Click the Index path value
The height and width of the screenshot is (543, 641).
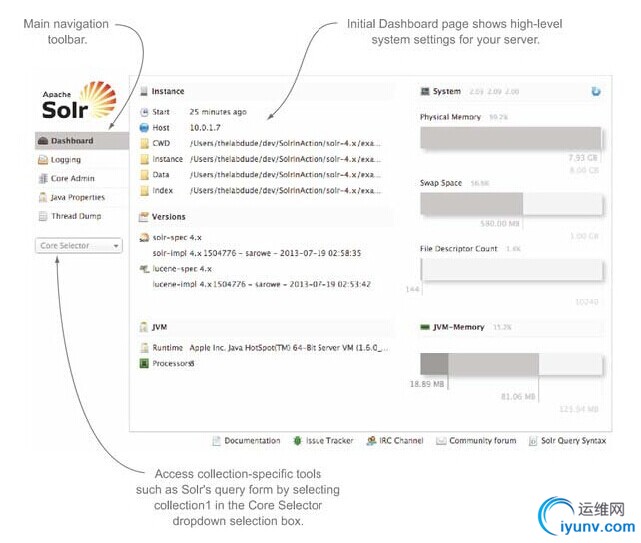[285, 191]
